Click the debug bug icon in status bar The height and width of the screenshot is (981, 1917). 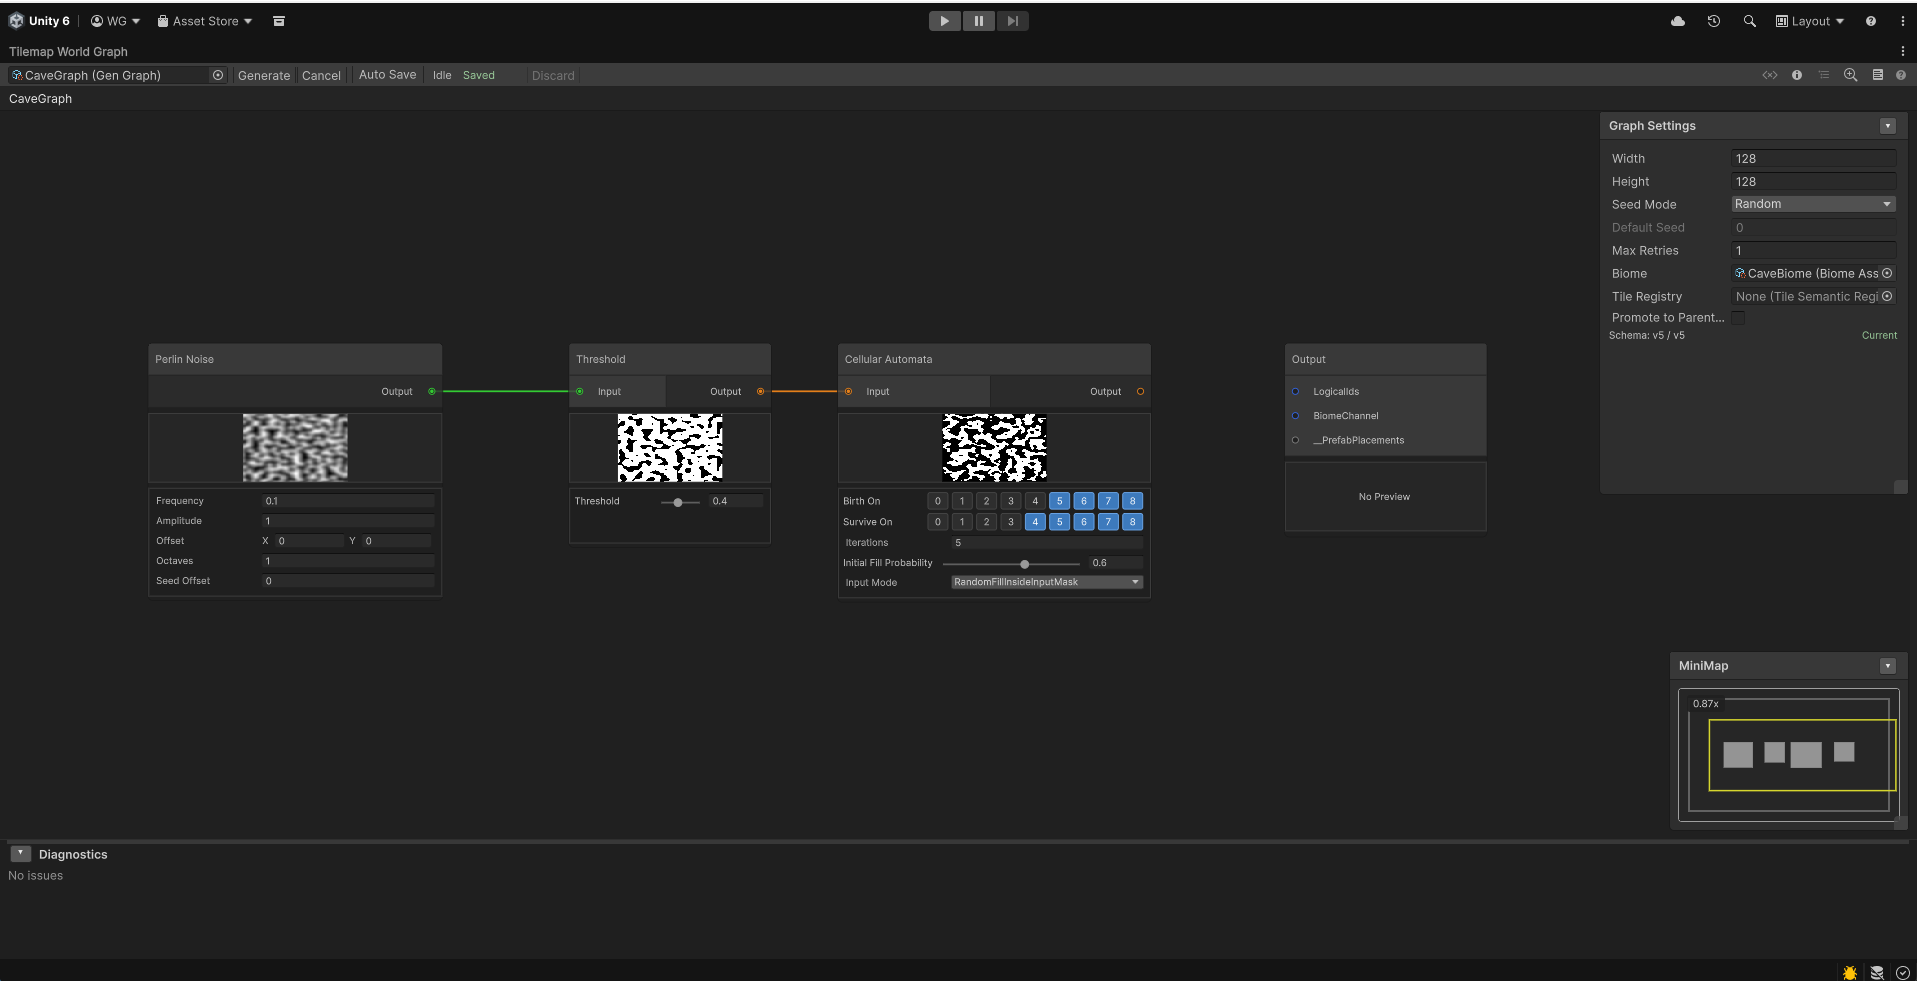click(x=1850, y=972)
